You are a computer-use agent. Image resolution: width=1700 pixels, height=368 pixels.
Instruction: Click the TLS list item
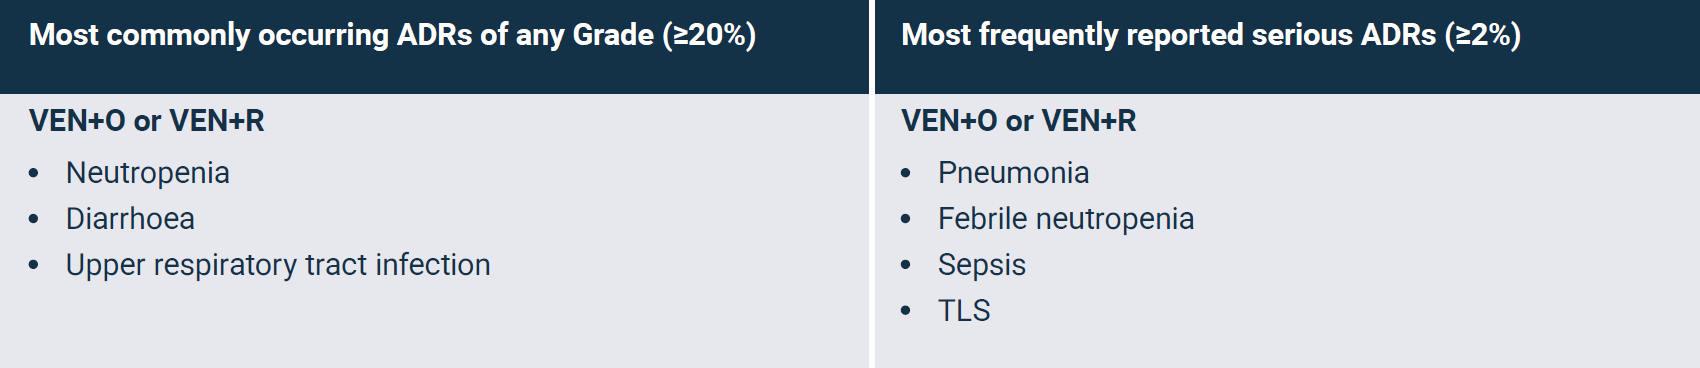(x=964, y=311)
